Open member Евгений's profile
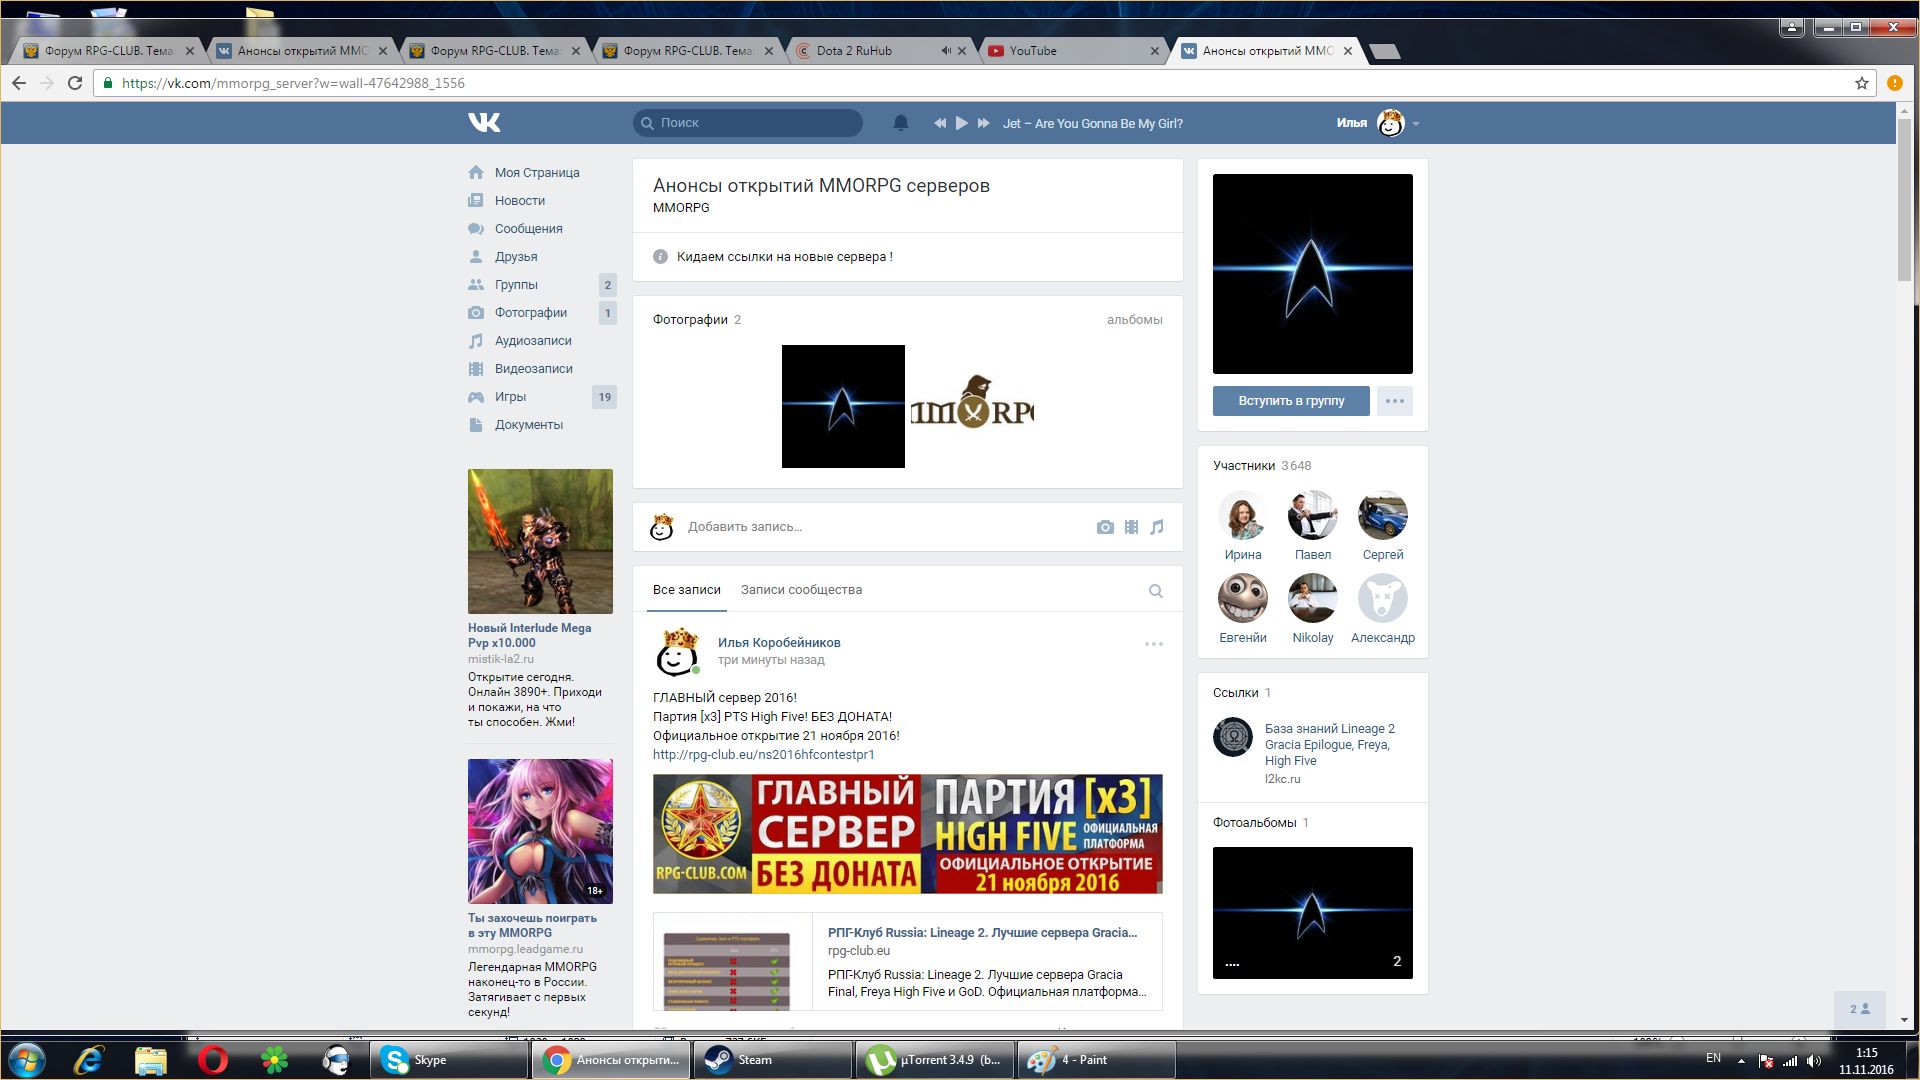1920x1080 pixels. [1242, 609]
